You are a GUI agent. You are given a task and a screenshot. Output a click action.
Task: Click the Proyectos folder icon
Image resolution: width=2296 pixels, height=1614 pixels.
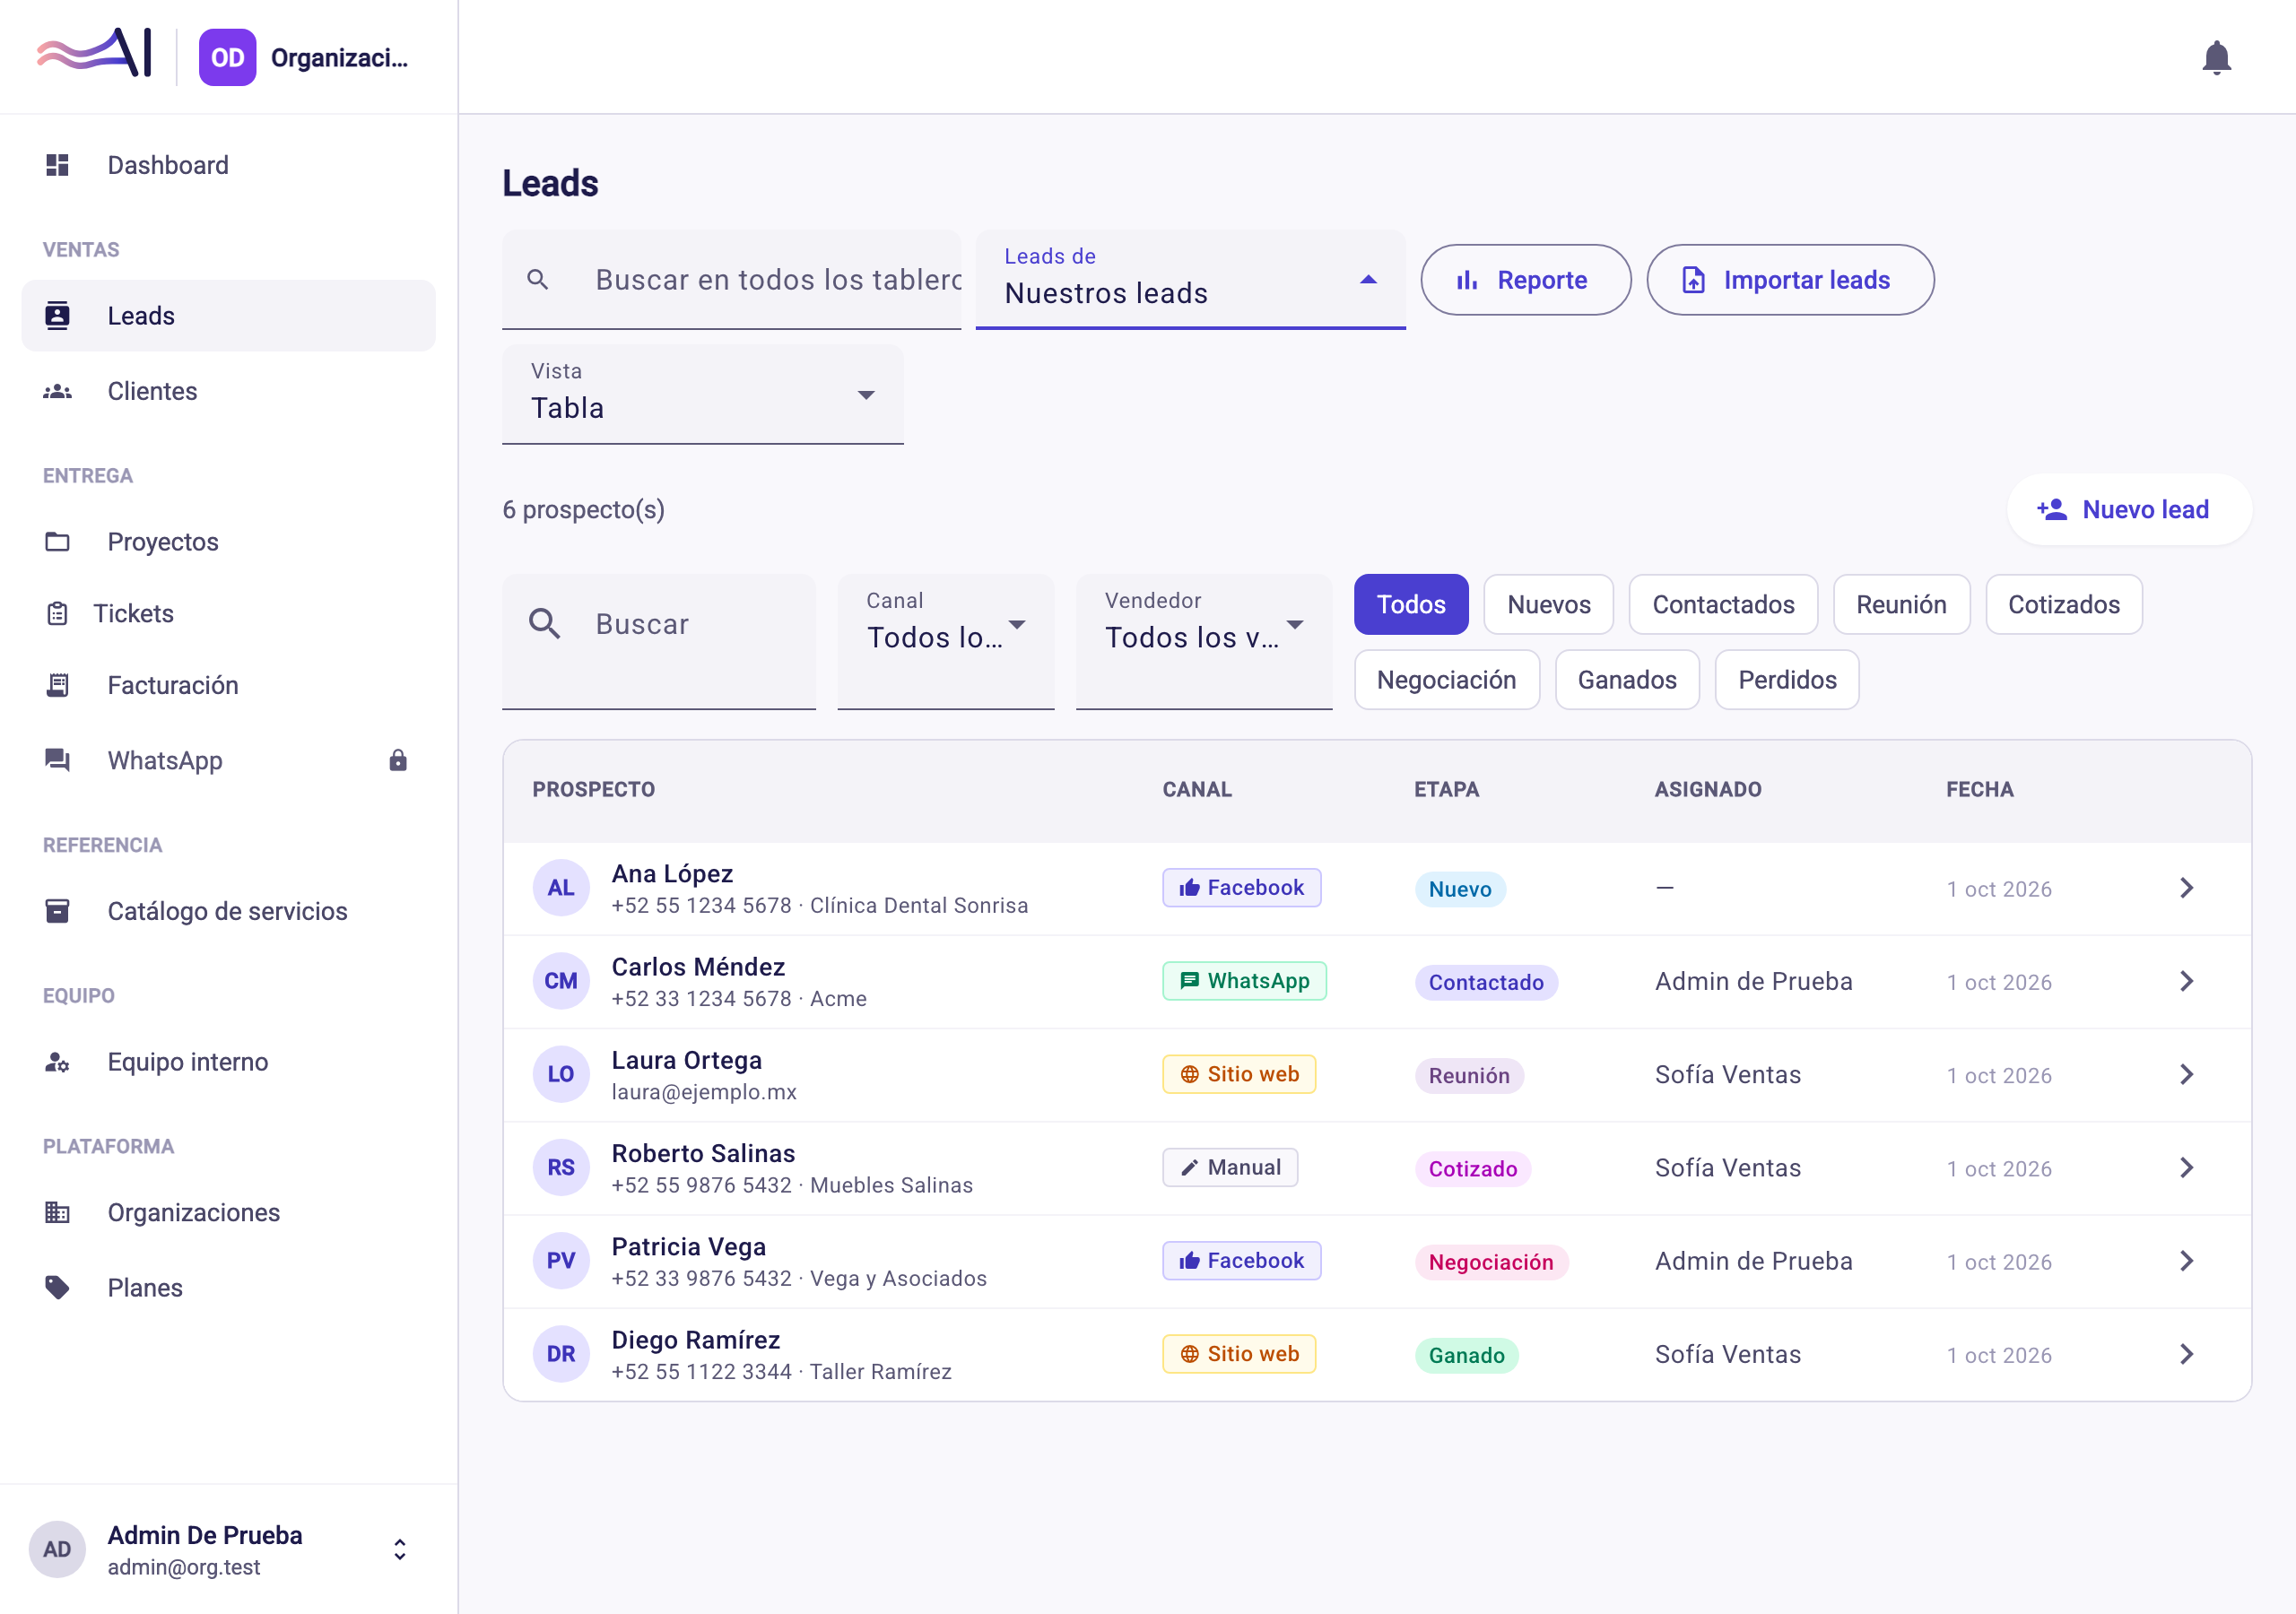(x=57, y=542)
